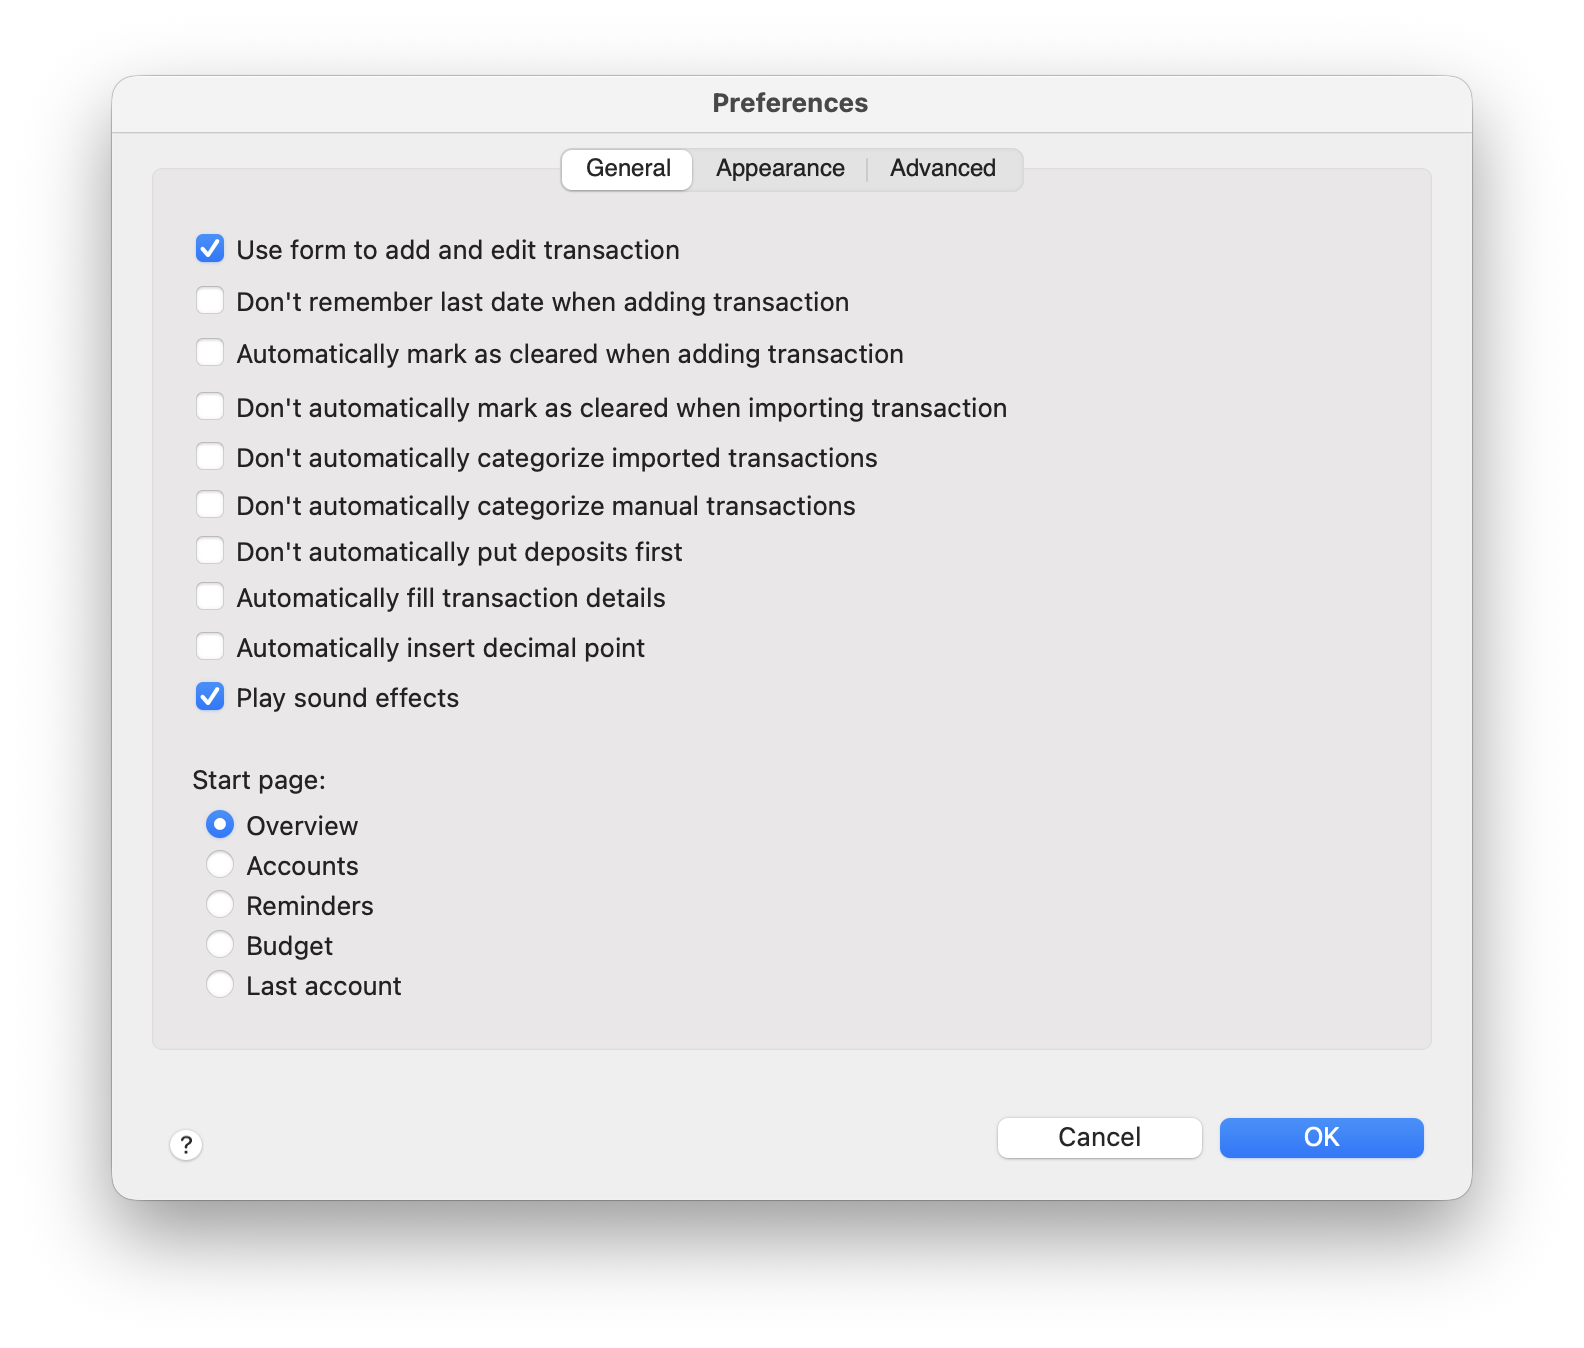Dismiss the dialog via Cancel

click(1098, 1137)
